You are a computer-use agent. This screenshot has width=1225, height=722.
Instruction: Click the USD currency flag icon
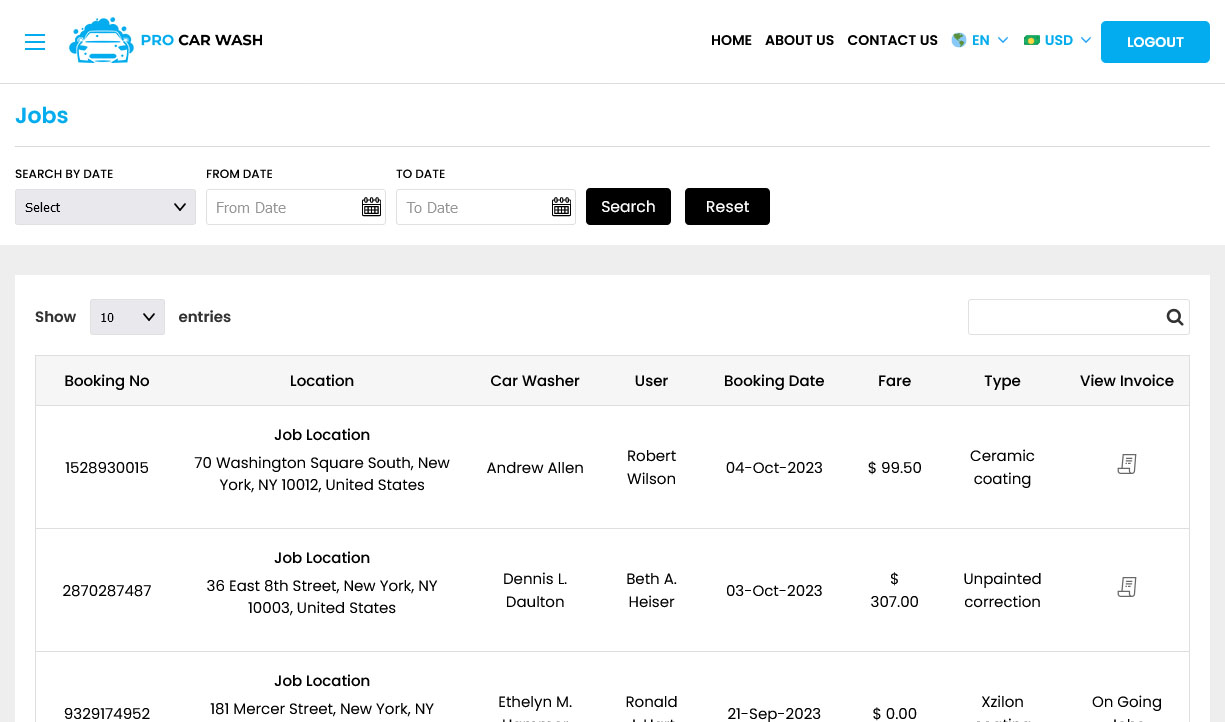[1032, 40]
